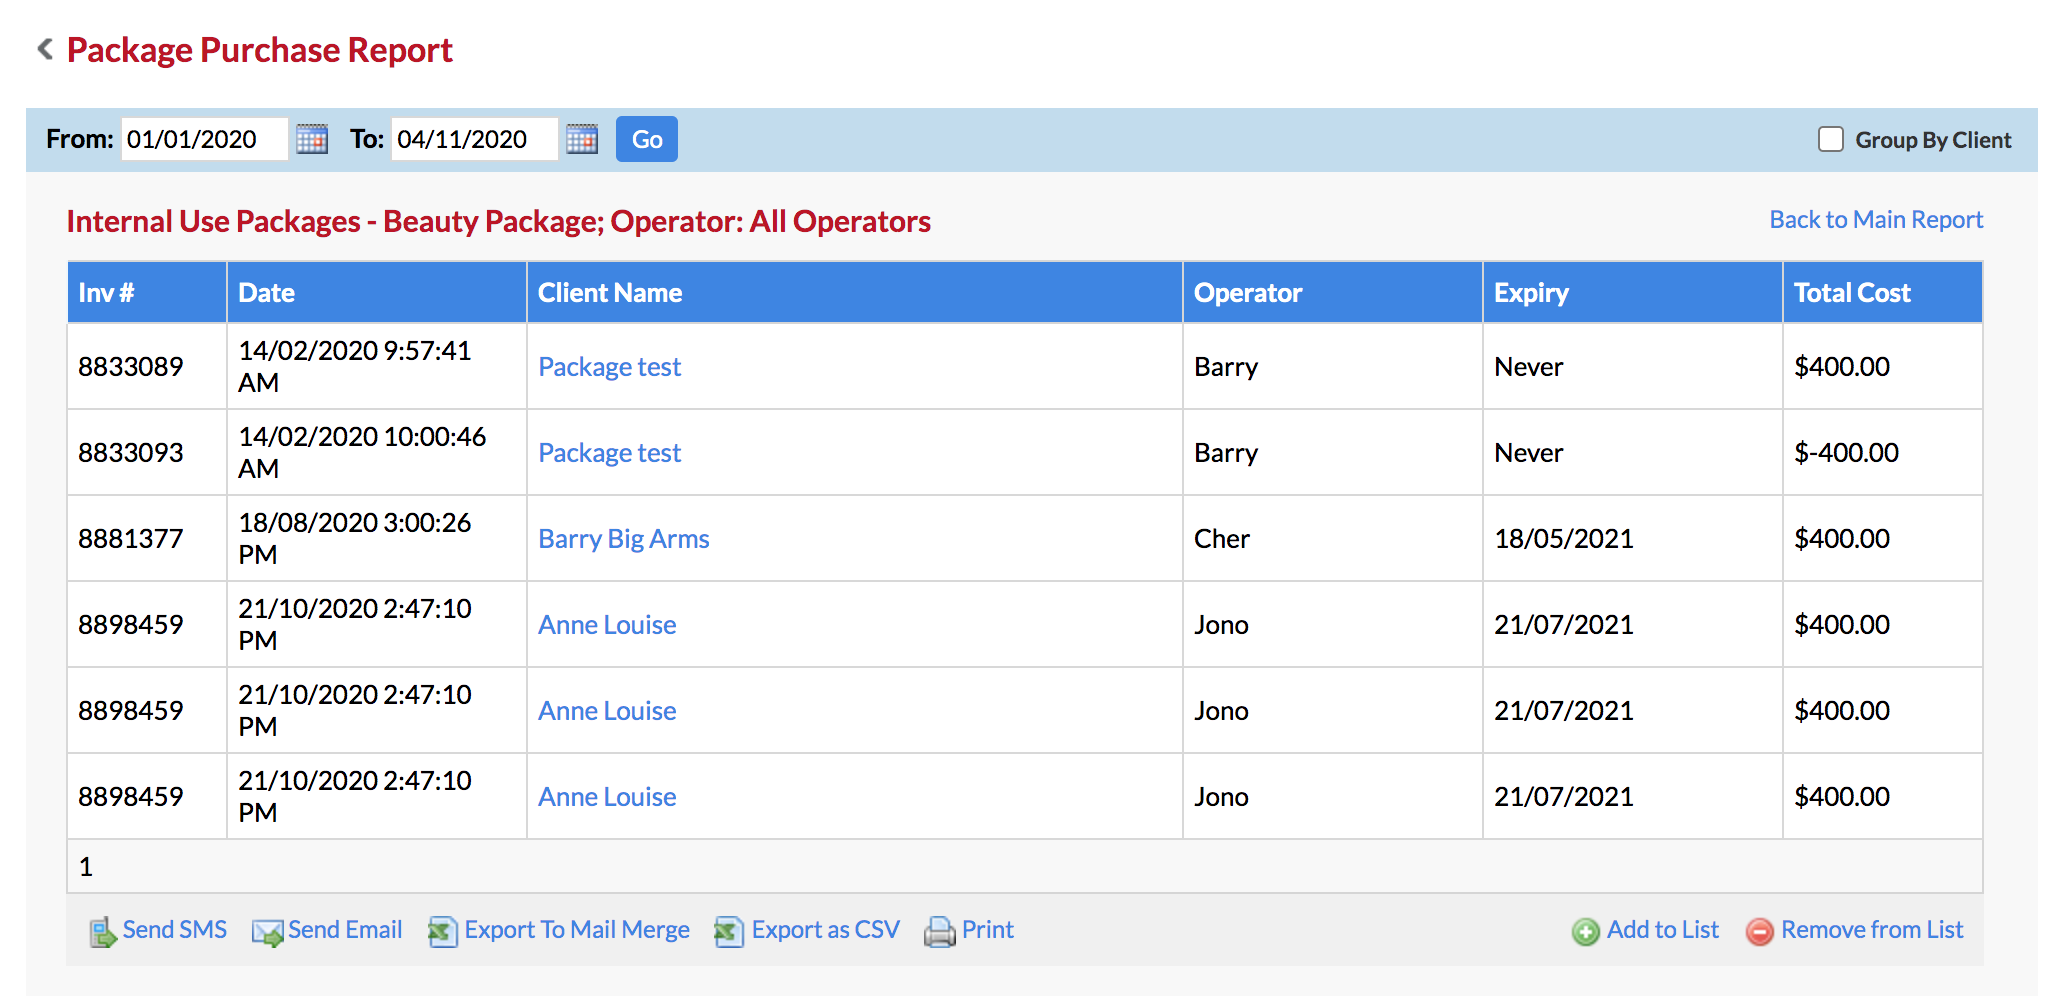The height and width of the screenshot is (996, 2066).
Task: Click the Internal Use Packages - Beauty Package heading
Action: click(499, 221)
